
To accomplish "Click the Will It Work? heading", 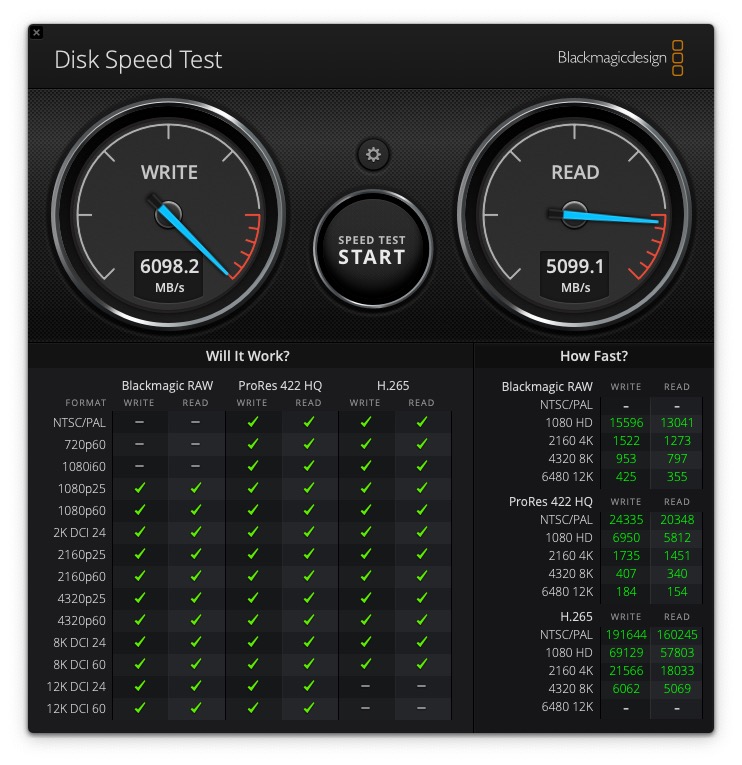I will (x=247, y=356).
